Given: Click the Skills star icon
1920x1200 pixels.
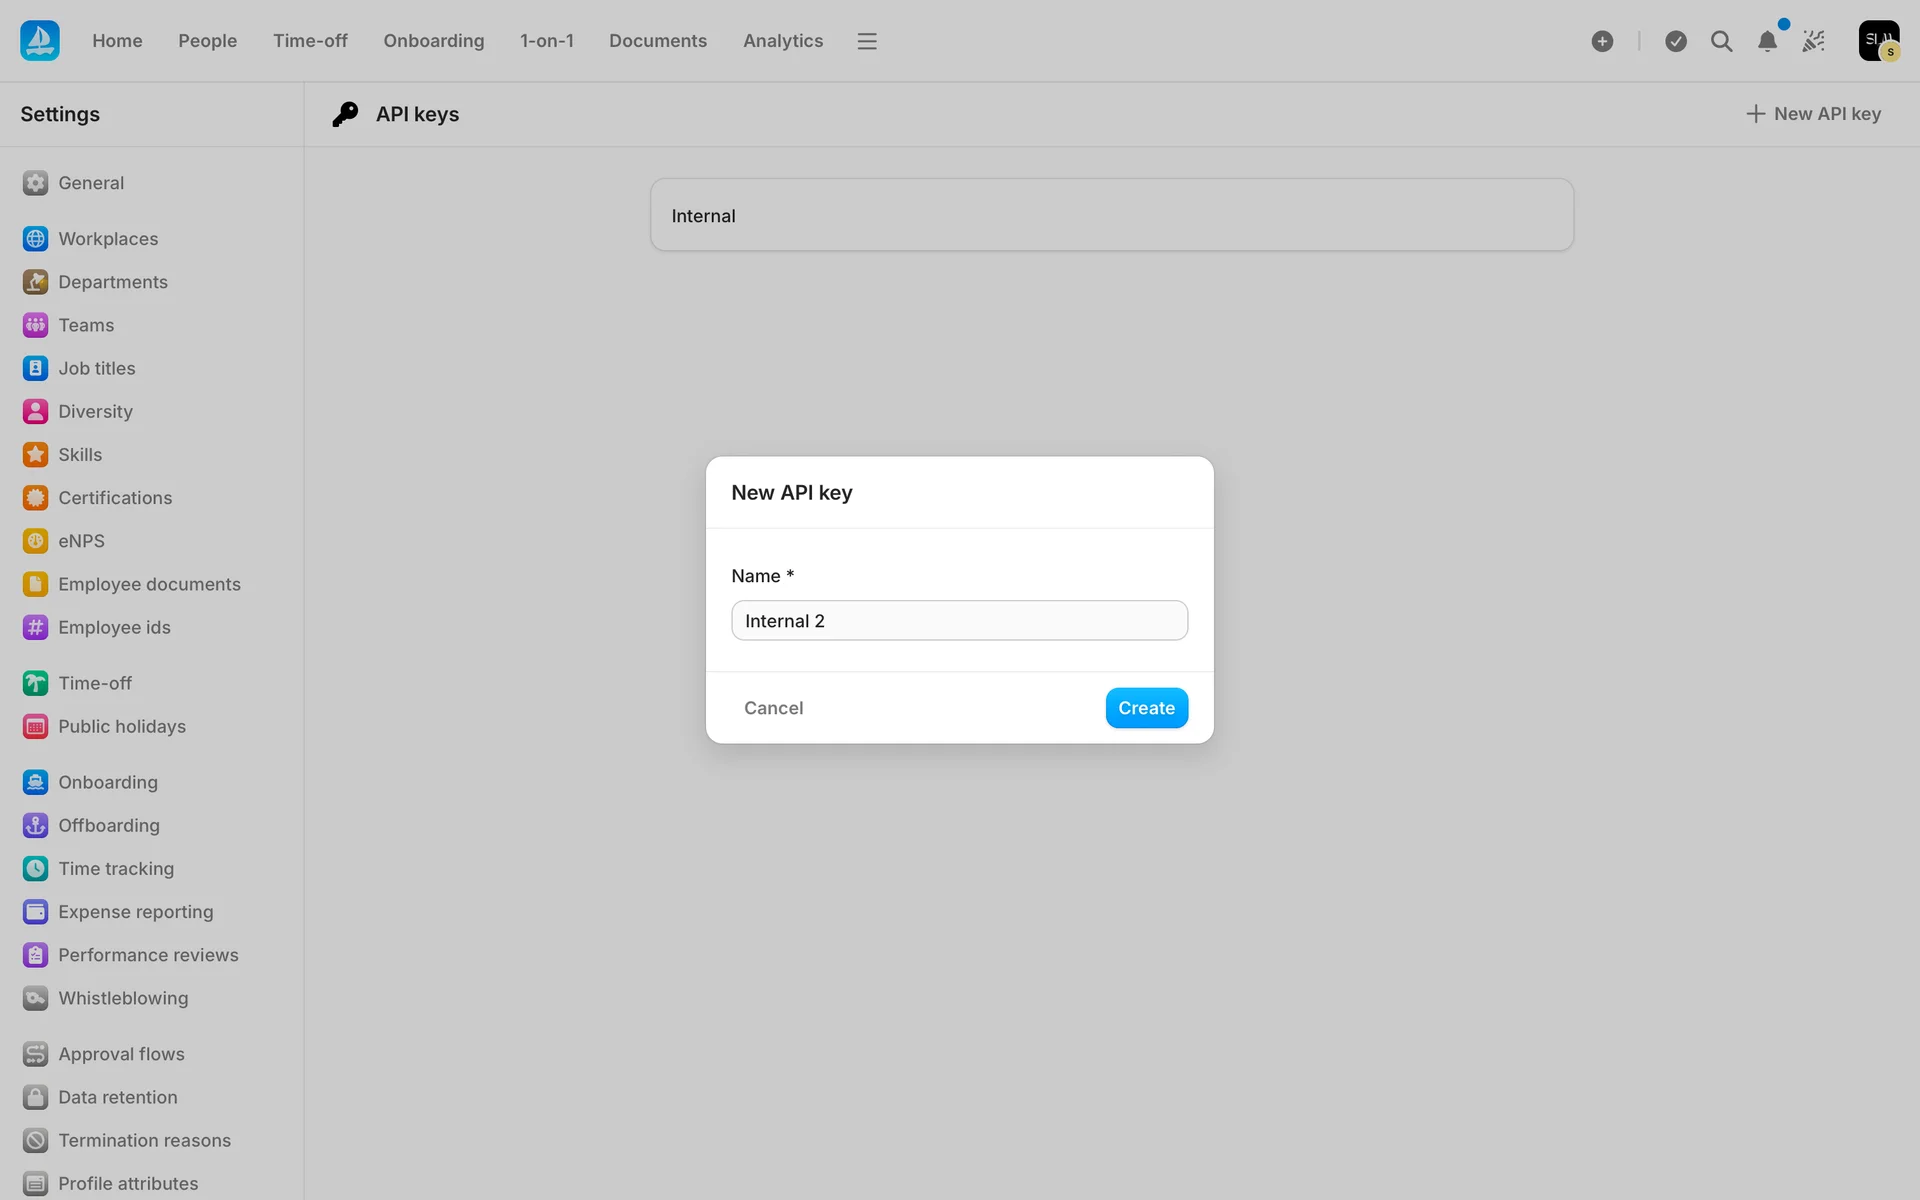Looking at the screenshot, I should pos(36,455).
